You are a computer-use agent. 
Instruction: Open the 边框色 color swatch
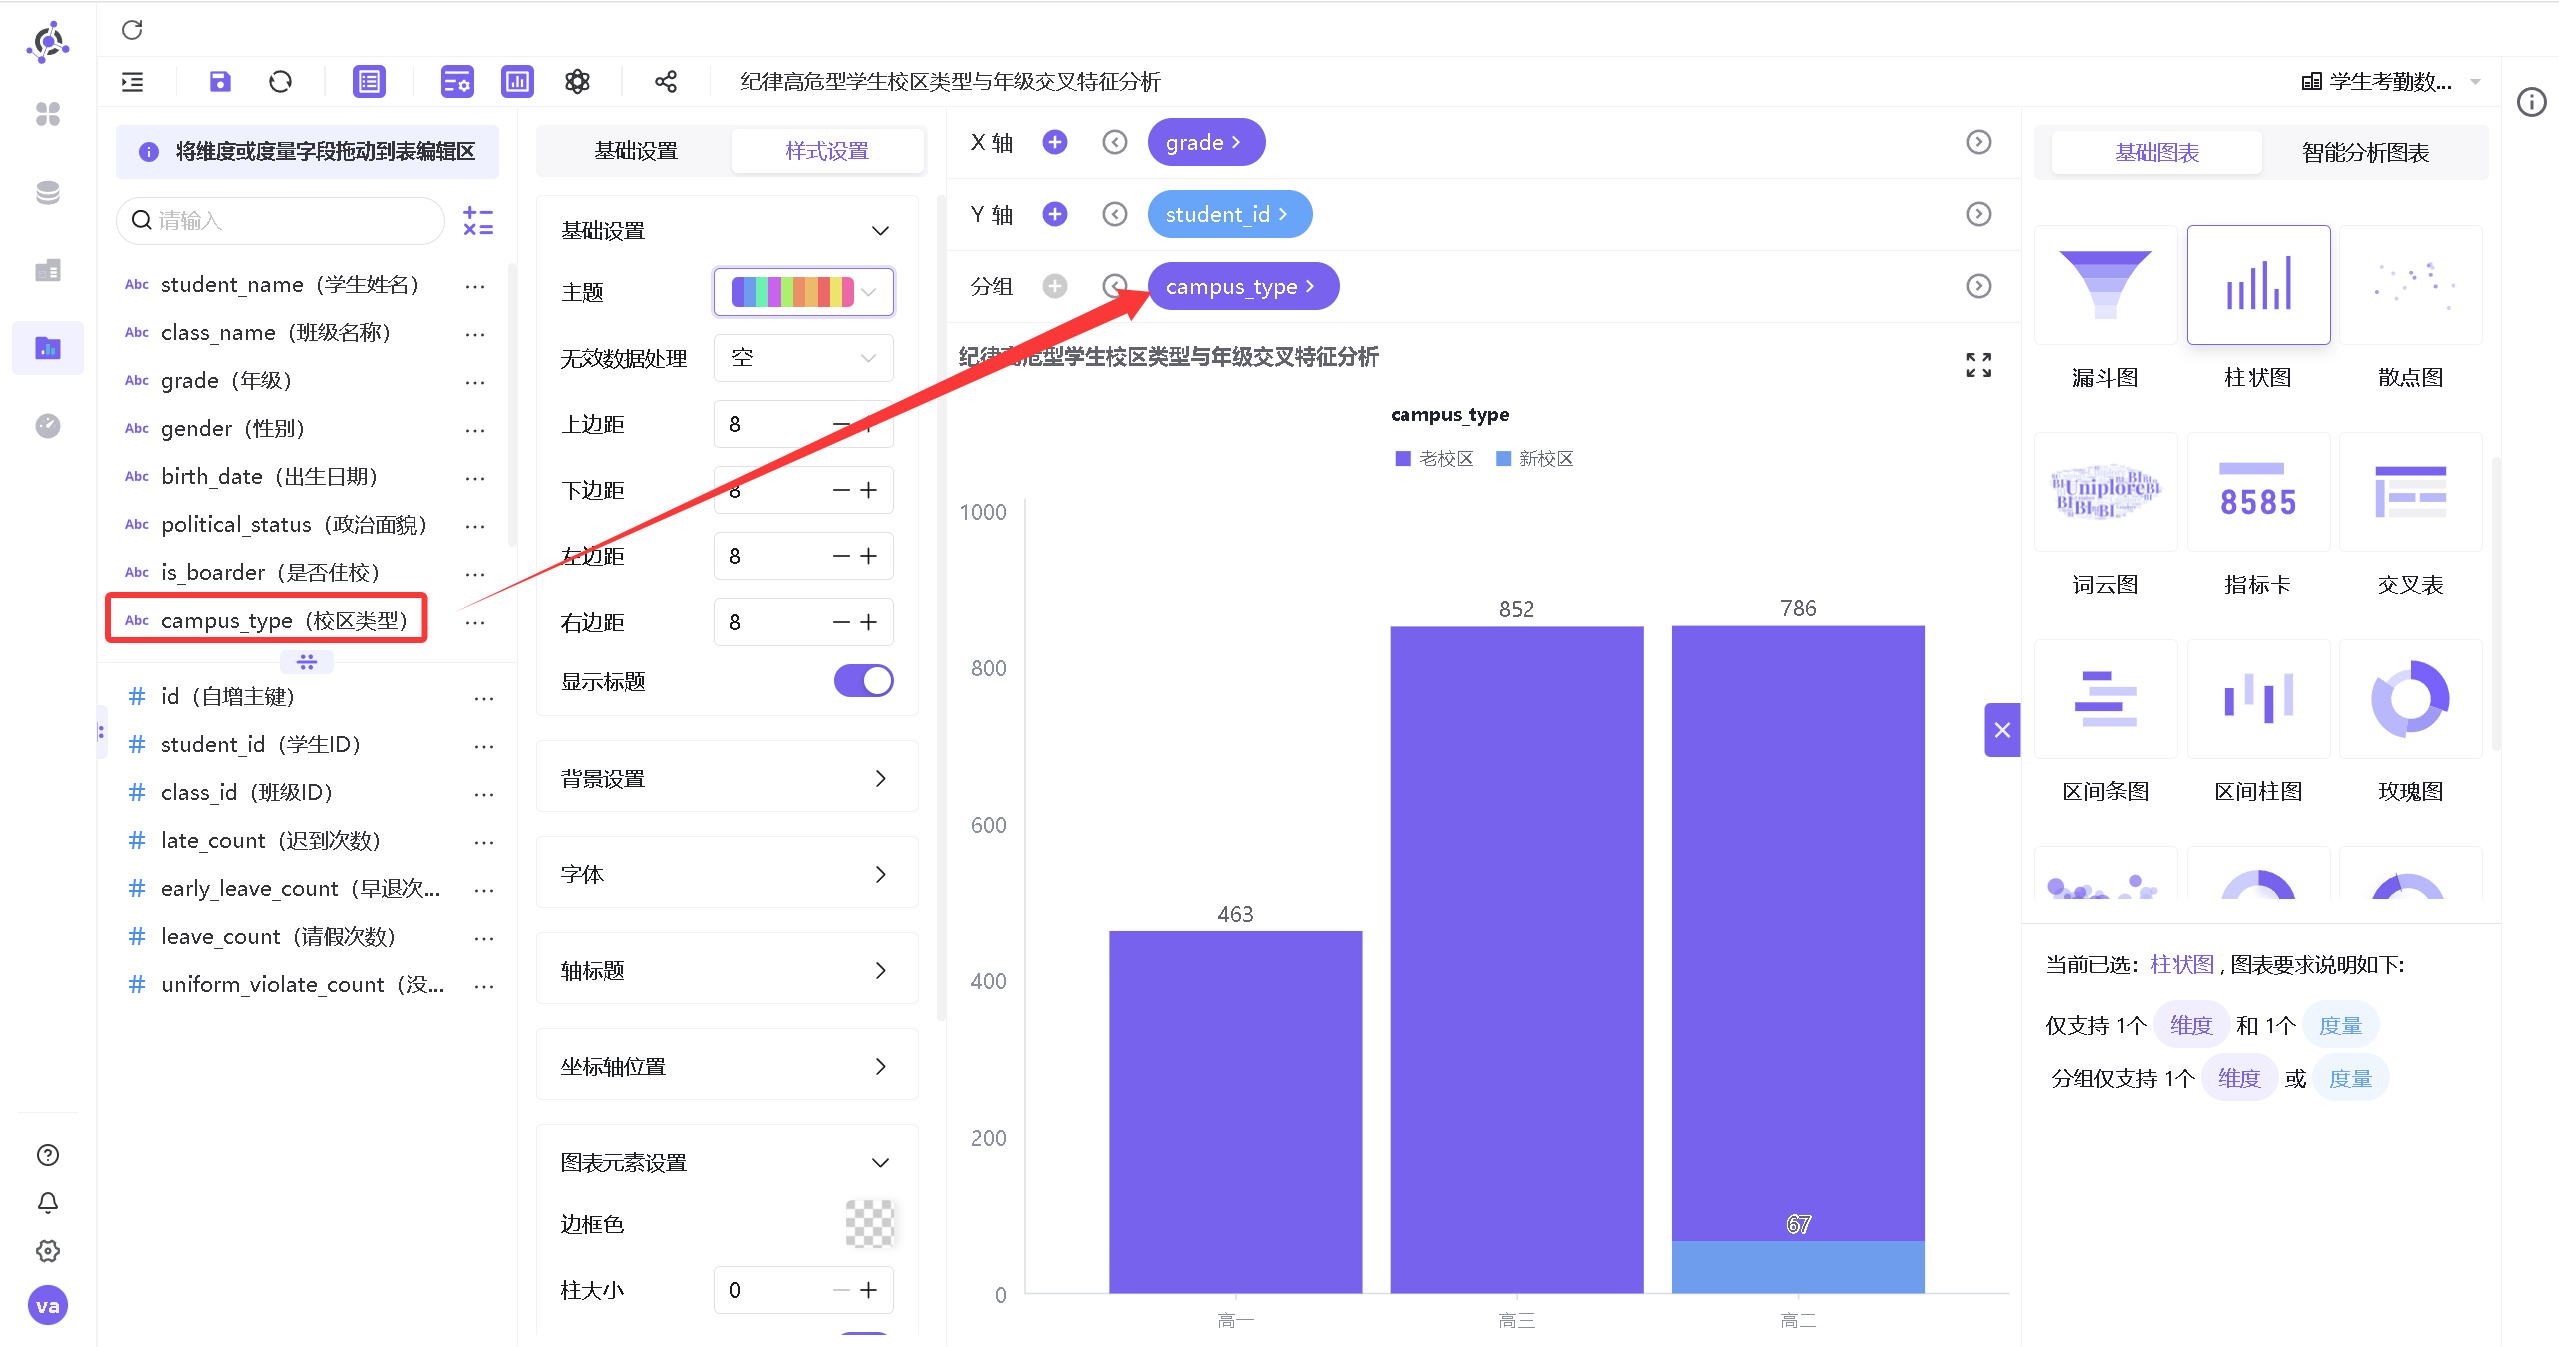point(869,1223)
